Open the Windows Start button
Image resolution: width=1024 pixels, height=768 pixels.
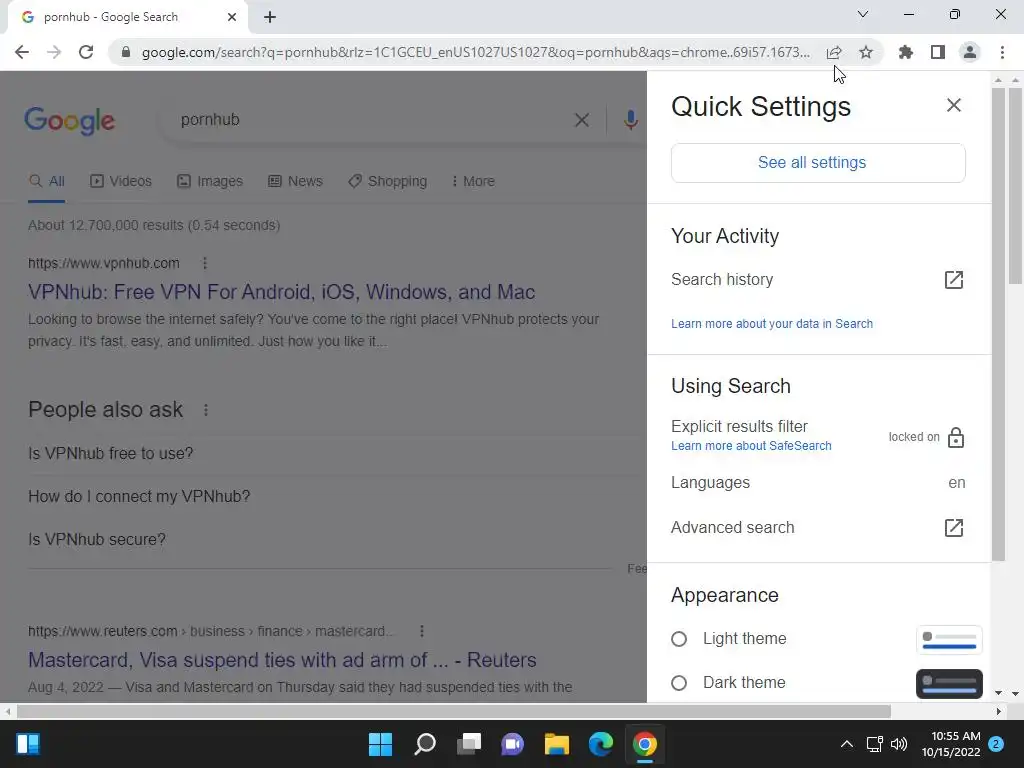pos(380,744)
